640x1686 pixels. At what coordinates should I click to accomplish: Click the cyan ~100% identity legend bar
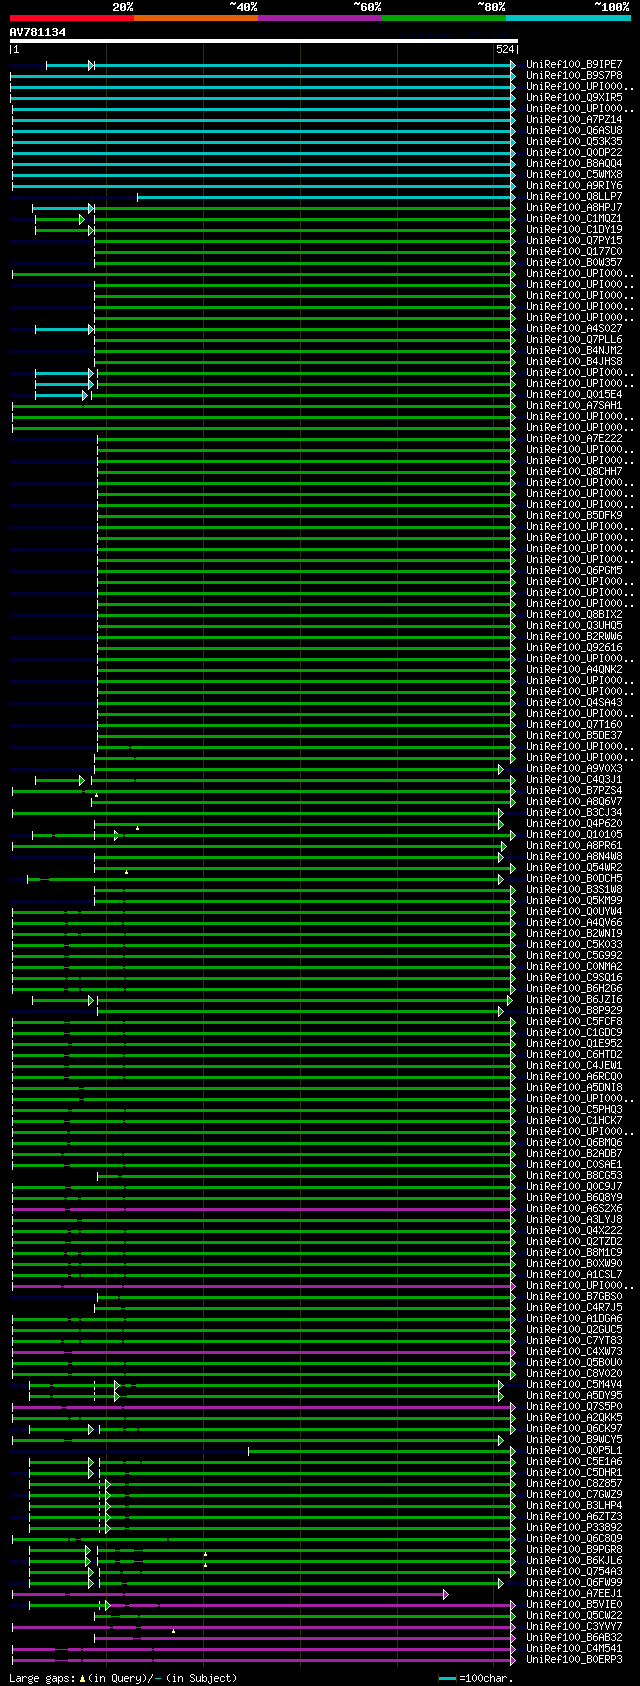tap(568, 18)
